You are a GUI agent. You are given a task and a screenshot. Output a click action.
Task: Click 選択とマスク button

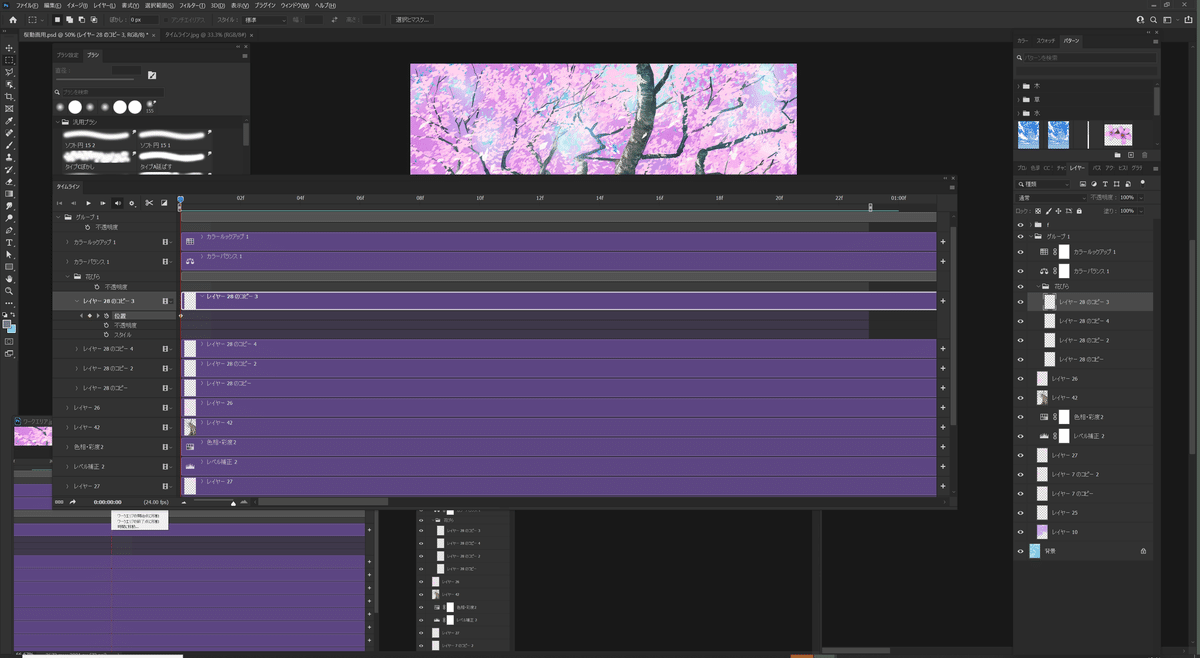413,20
